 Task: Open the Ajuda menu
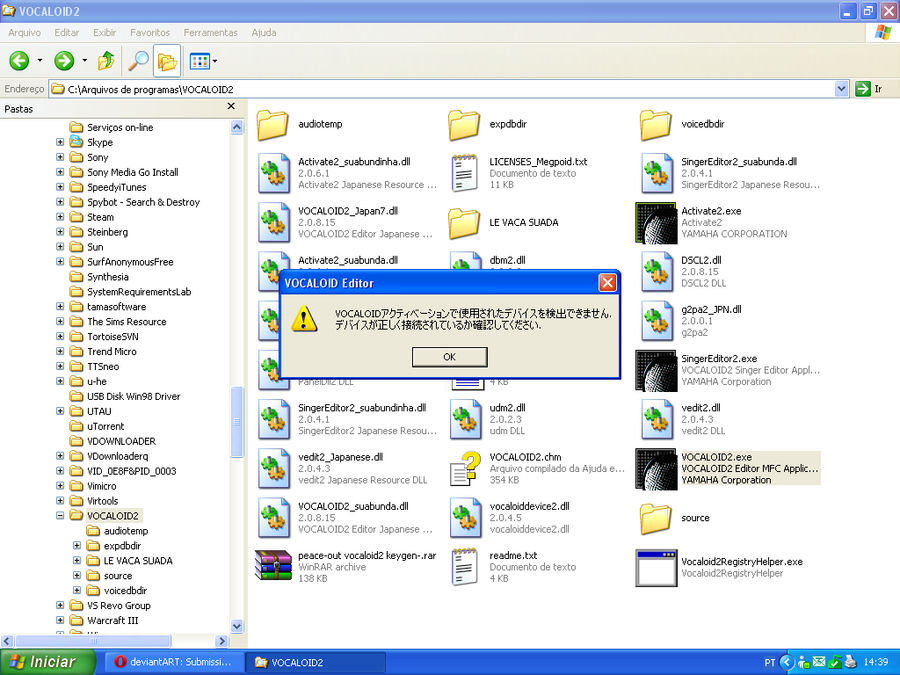pos(263,33)
